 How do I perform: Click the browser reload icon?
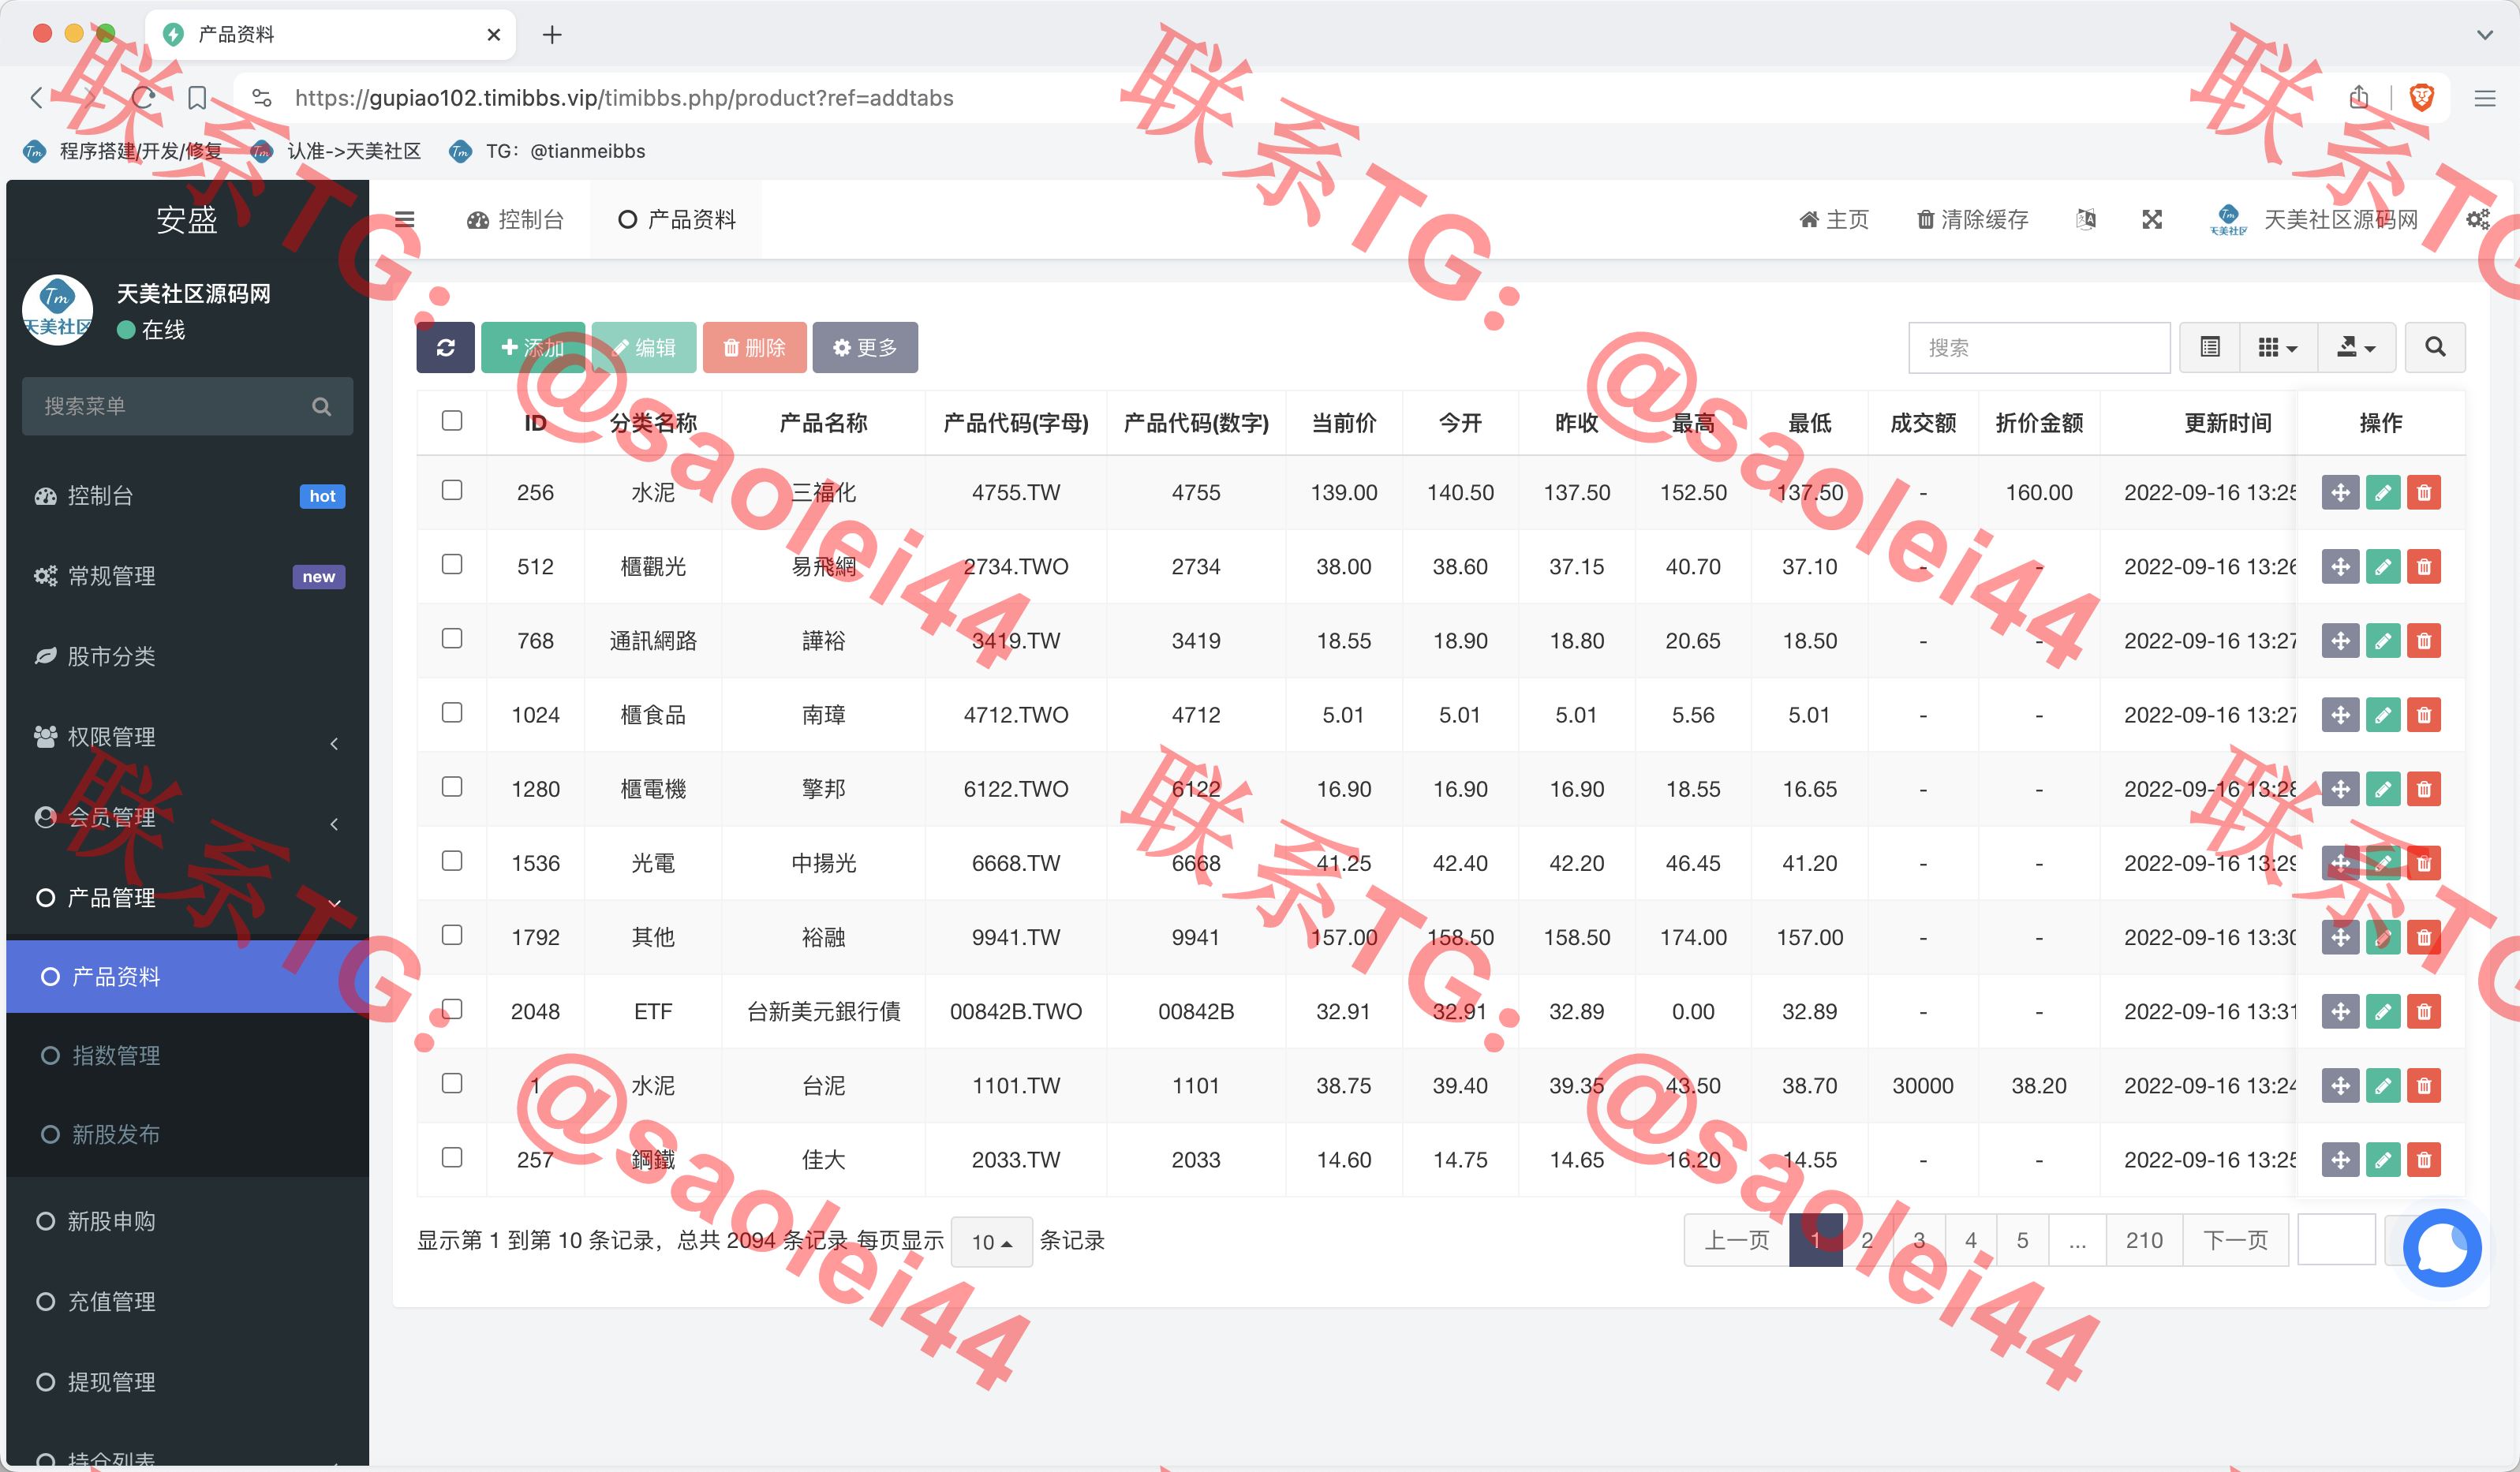[143, 97]
